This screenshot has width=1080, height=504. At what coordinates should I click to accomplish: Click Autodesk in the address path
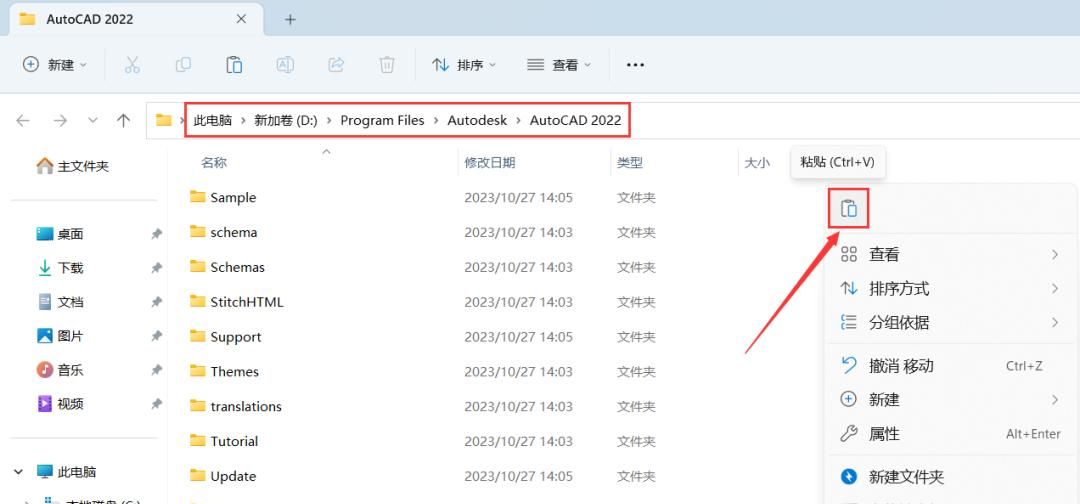coord(477,120)
